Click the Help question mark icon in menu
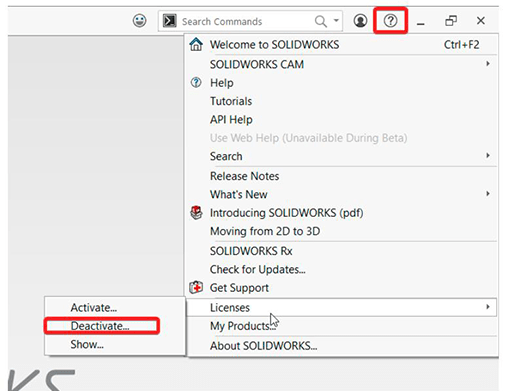This screenshot has height=391, width=512. coord(196,82)
